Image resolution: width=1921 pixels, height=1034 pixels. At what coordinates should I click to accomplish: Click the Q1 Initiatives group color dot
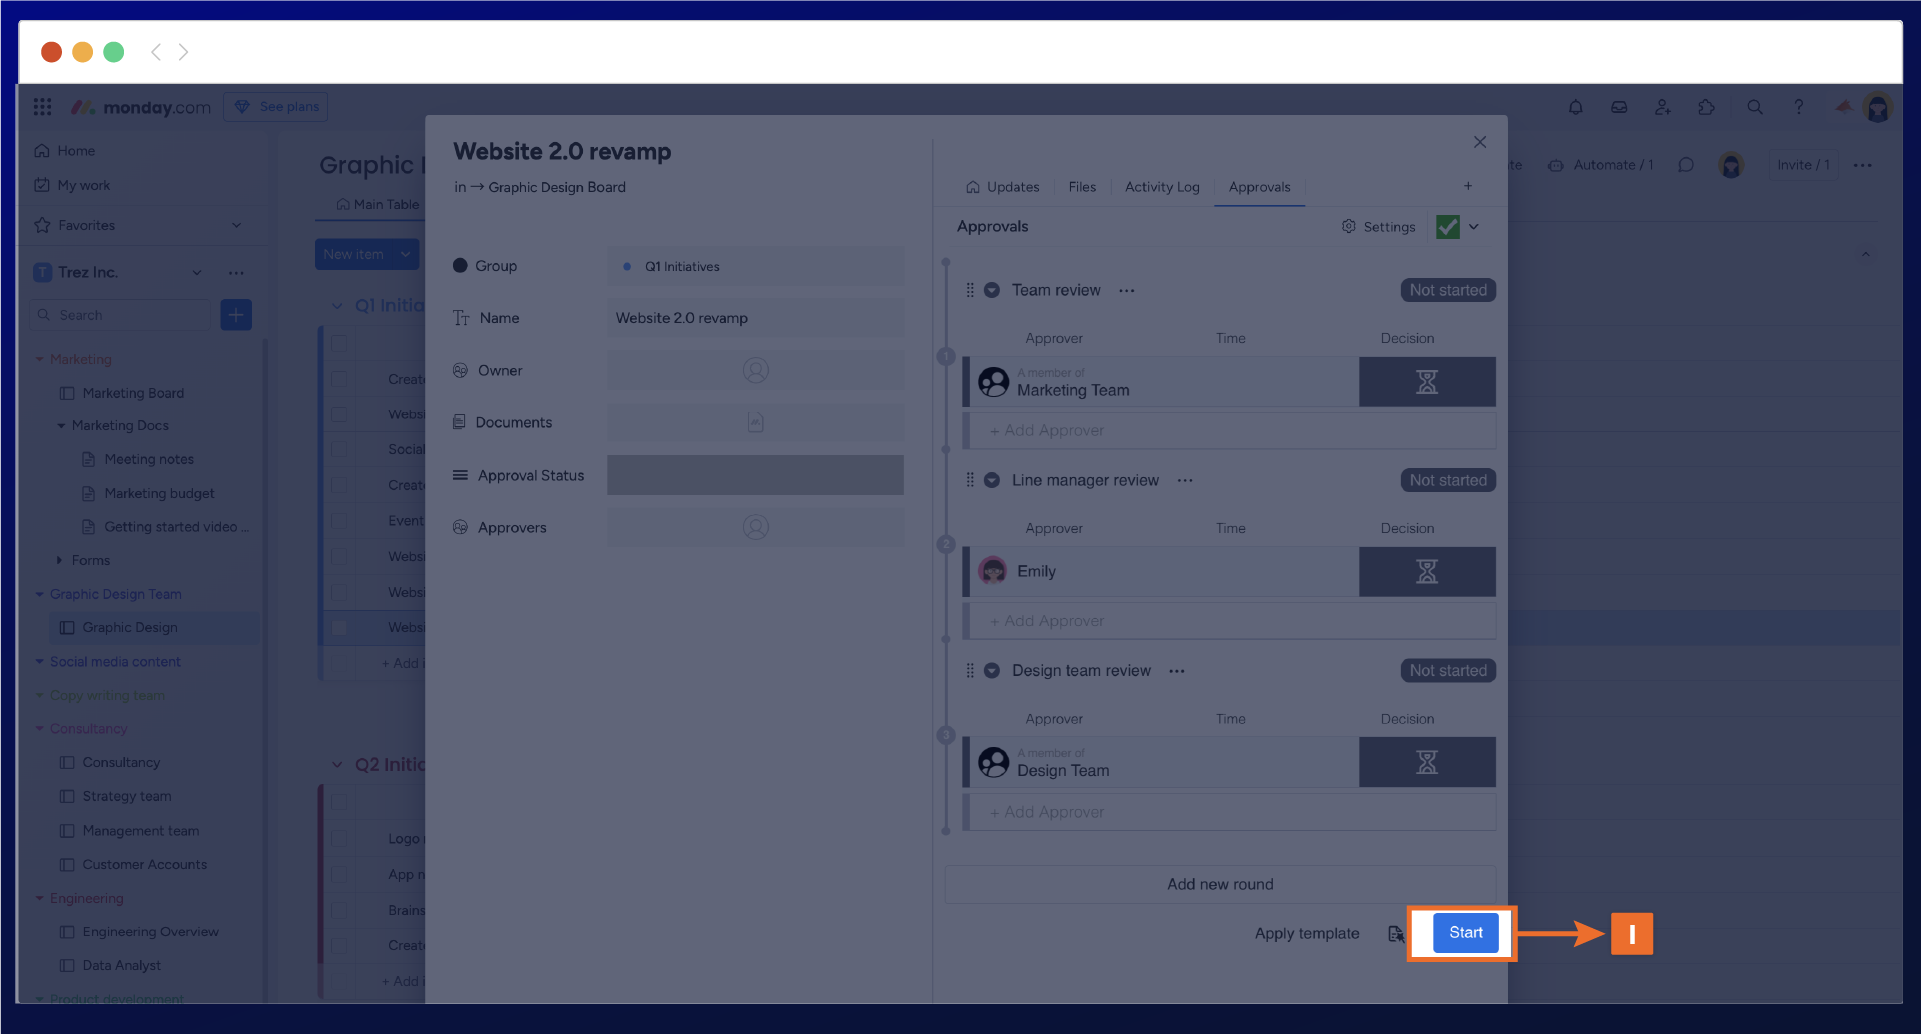[x=627, y=267]
